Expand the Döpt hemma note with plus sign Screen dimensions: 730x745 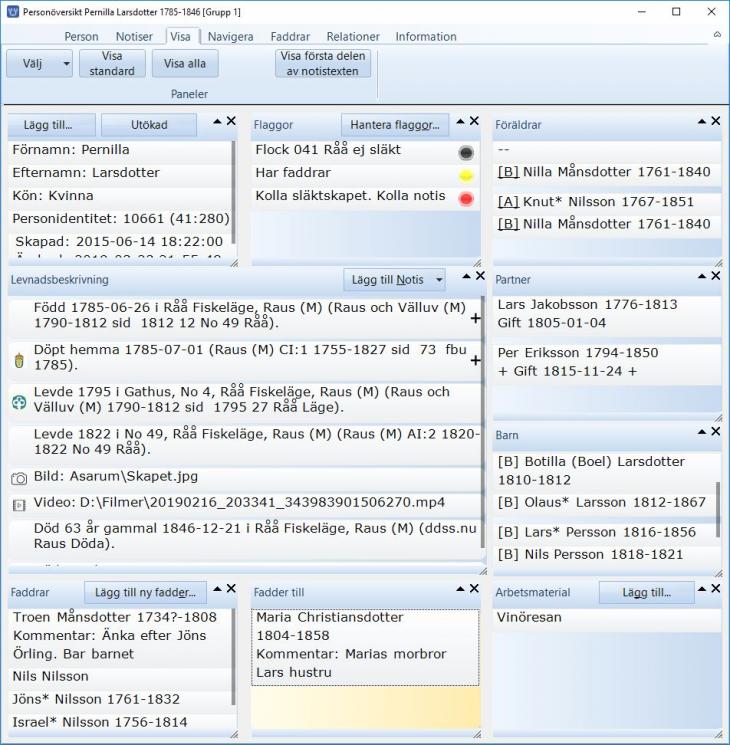pyautogui.click(x=475, y=361)
